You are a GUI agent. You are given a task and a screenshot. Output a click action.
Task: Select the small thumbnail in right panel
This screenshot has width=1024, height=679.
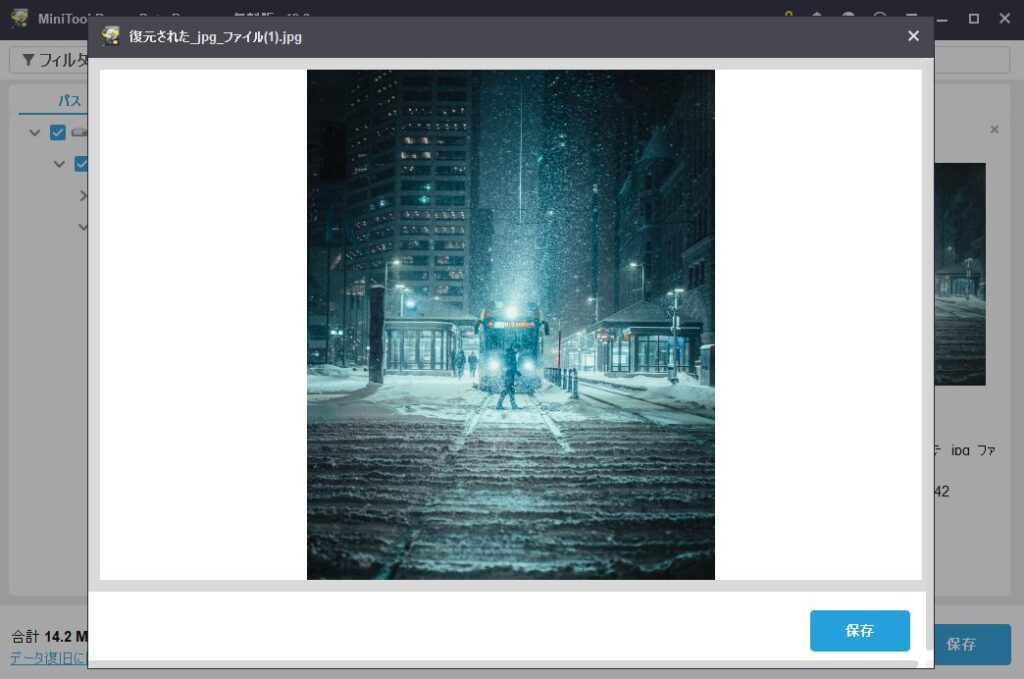click(959, 274)
